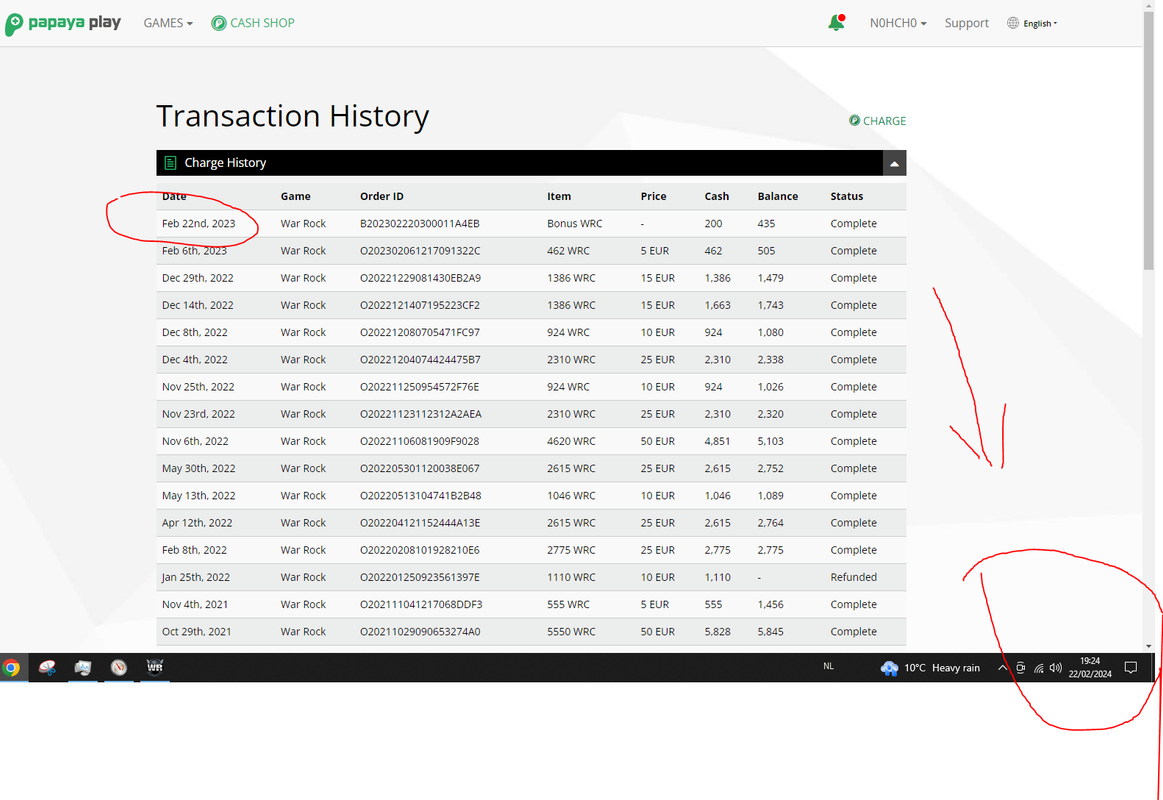Screen dimensions: 1163x800
Task: Open the Action Center notifications icon
Action: pos(1130,668)
